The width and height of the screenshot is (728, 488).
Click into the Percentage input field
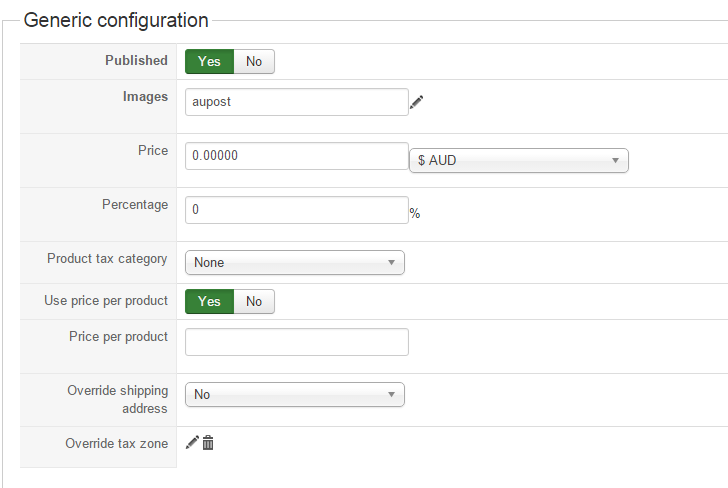(x=296, y=210)
